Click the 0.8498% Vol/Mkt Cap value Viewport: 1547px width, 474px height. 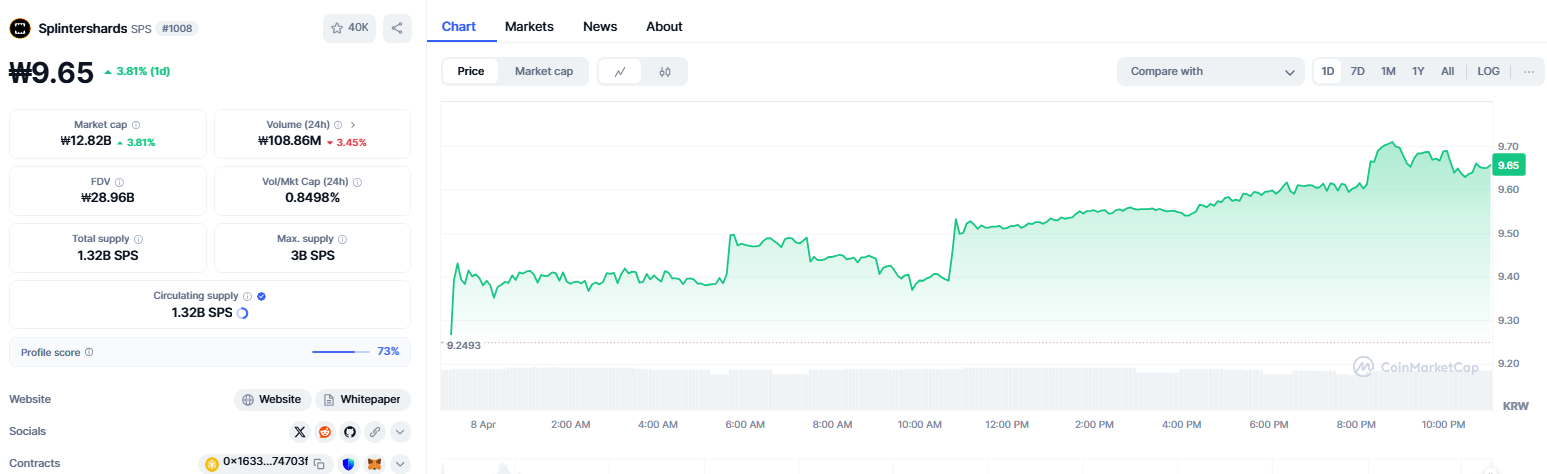coord(312,198)
